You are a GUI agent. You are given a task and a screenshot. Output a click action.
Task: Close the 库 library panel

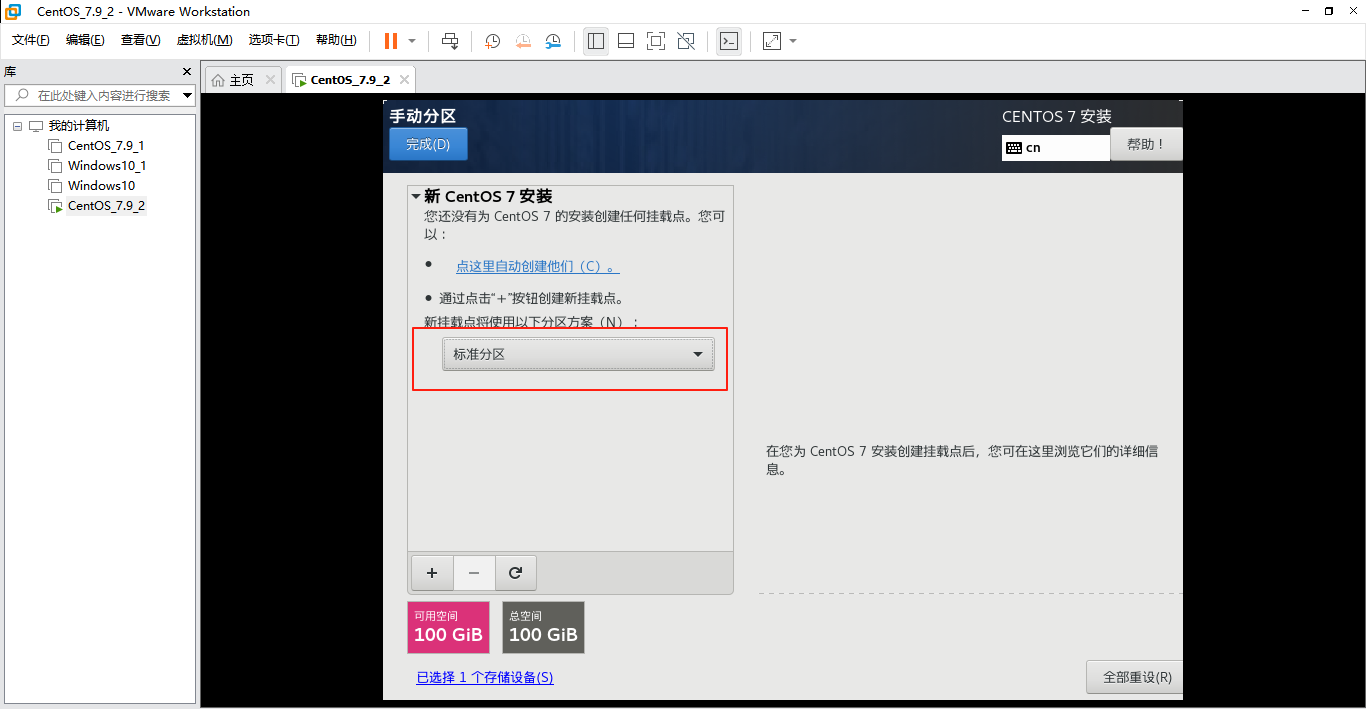pyautogui.click(x=186, y=72)
